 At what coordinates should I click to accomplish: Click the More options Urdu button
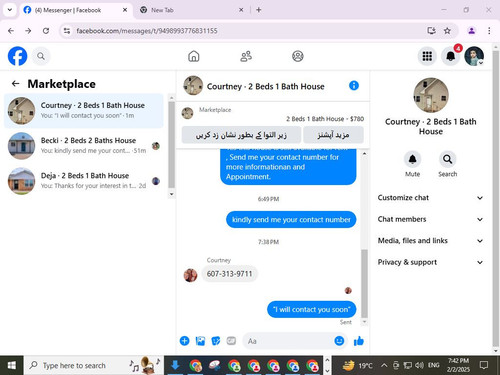click(333, 135)
